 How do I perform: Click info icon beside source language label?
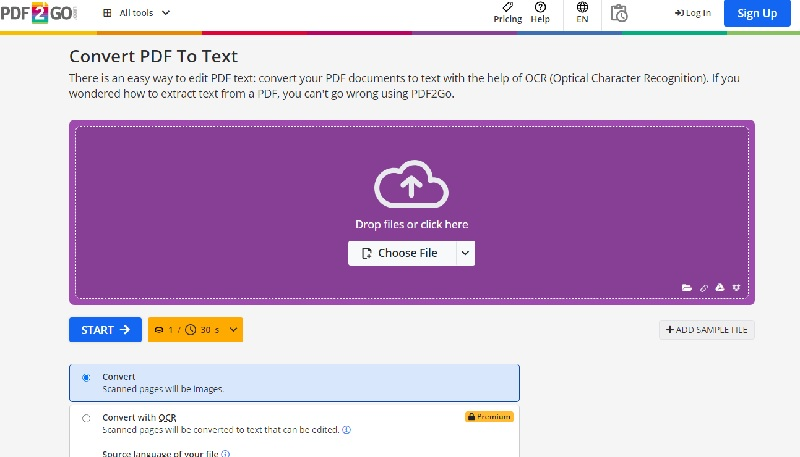[x=226, y=454]
